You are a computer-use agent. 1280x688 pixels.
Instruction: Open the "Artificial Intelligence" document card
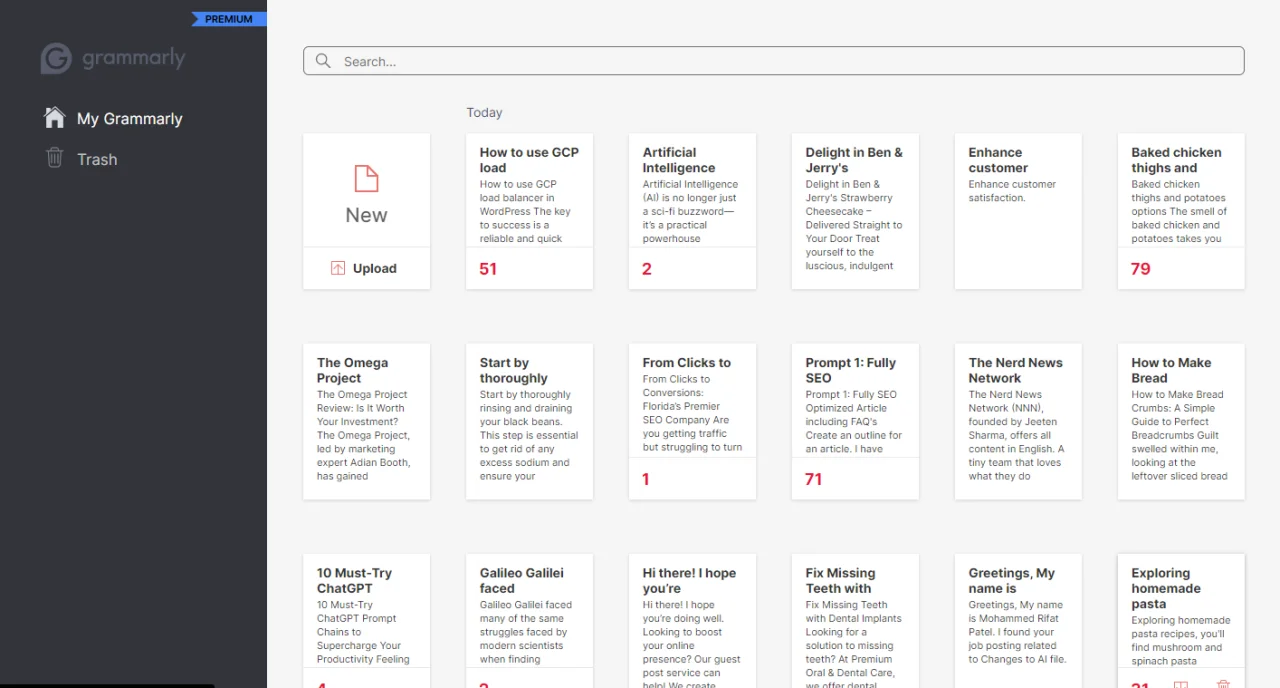click(693, 212)
